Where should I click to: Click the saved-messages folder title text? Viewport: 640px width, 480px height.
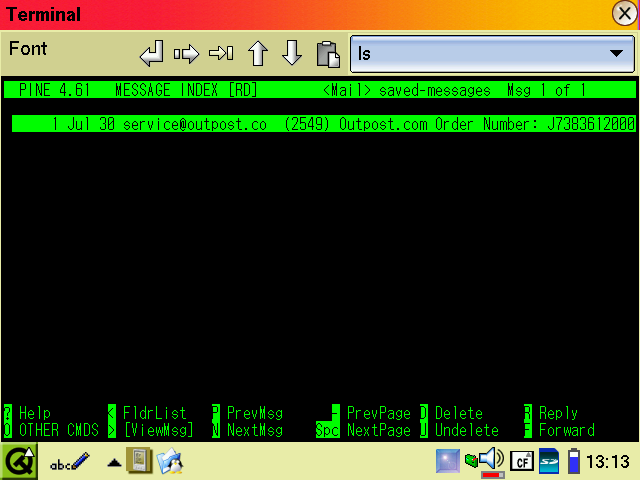tap(434, 90)
